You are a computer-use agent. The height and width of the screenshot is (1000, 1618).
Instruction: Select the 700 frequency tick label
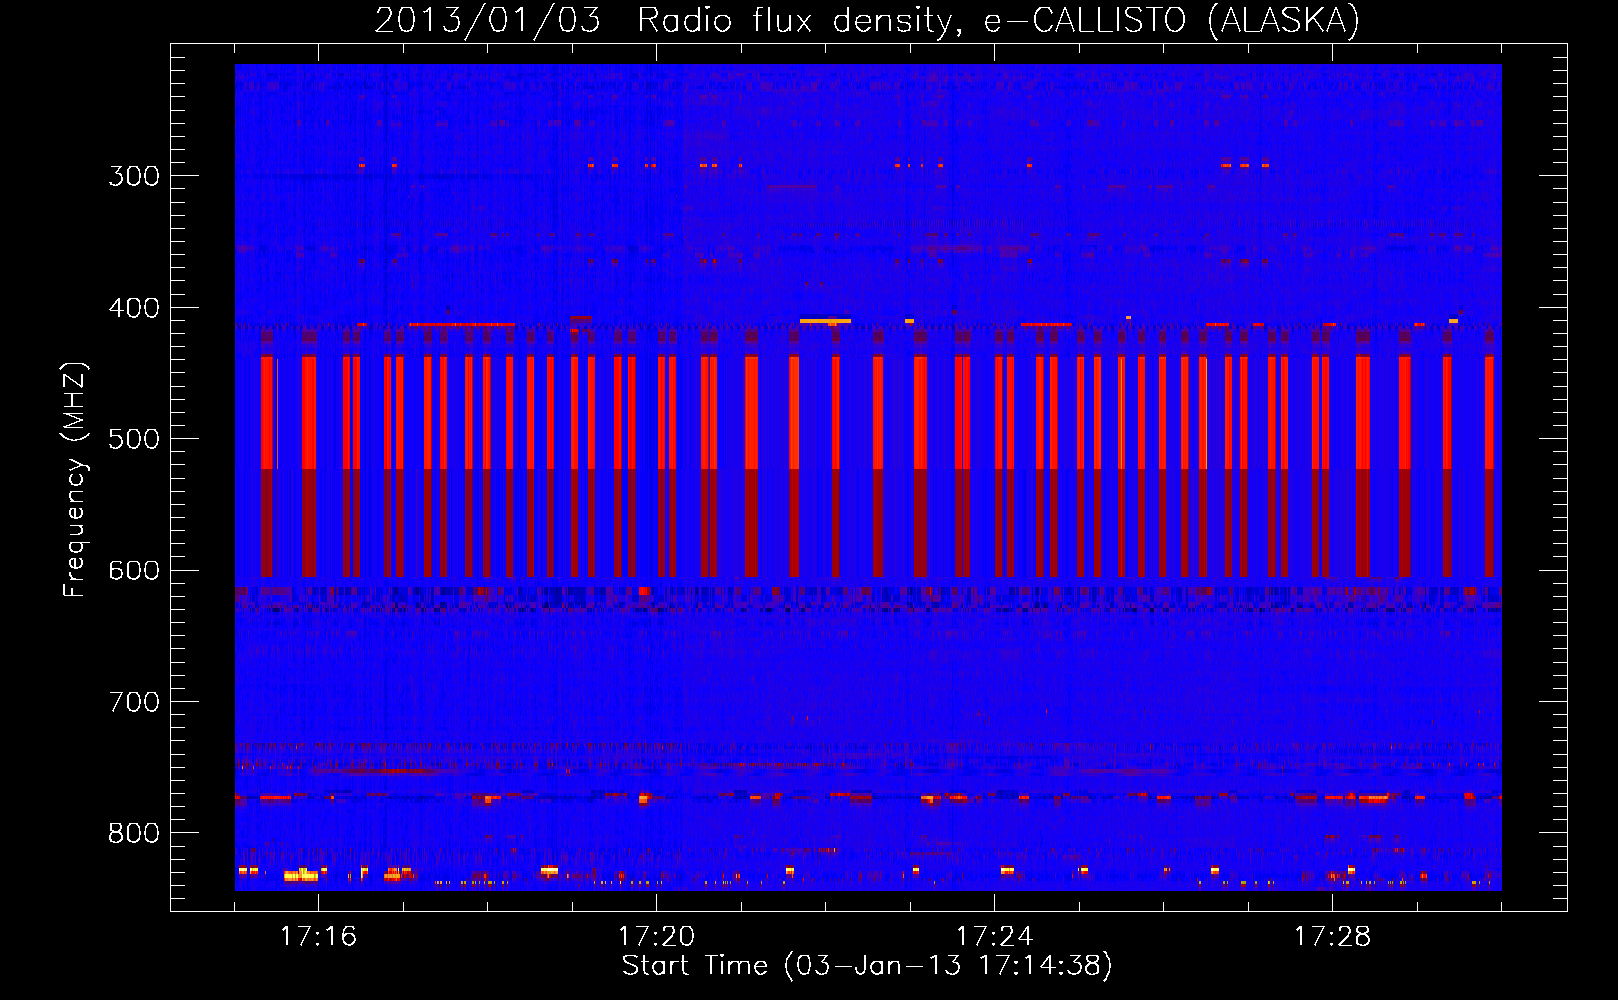134,703
